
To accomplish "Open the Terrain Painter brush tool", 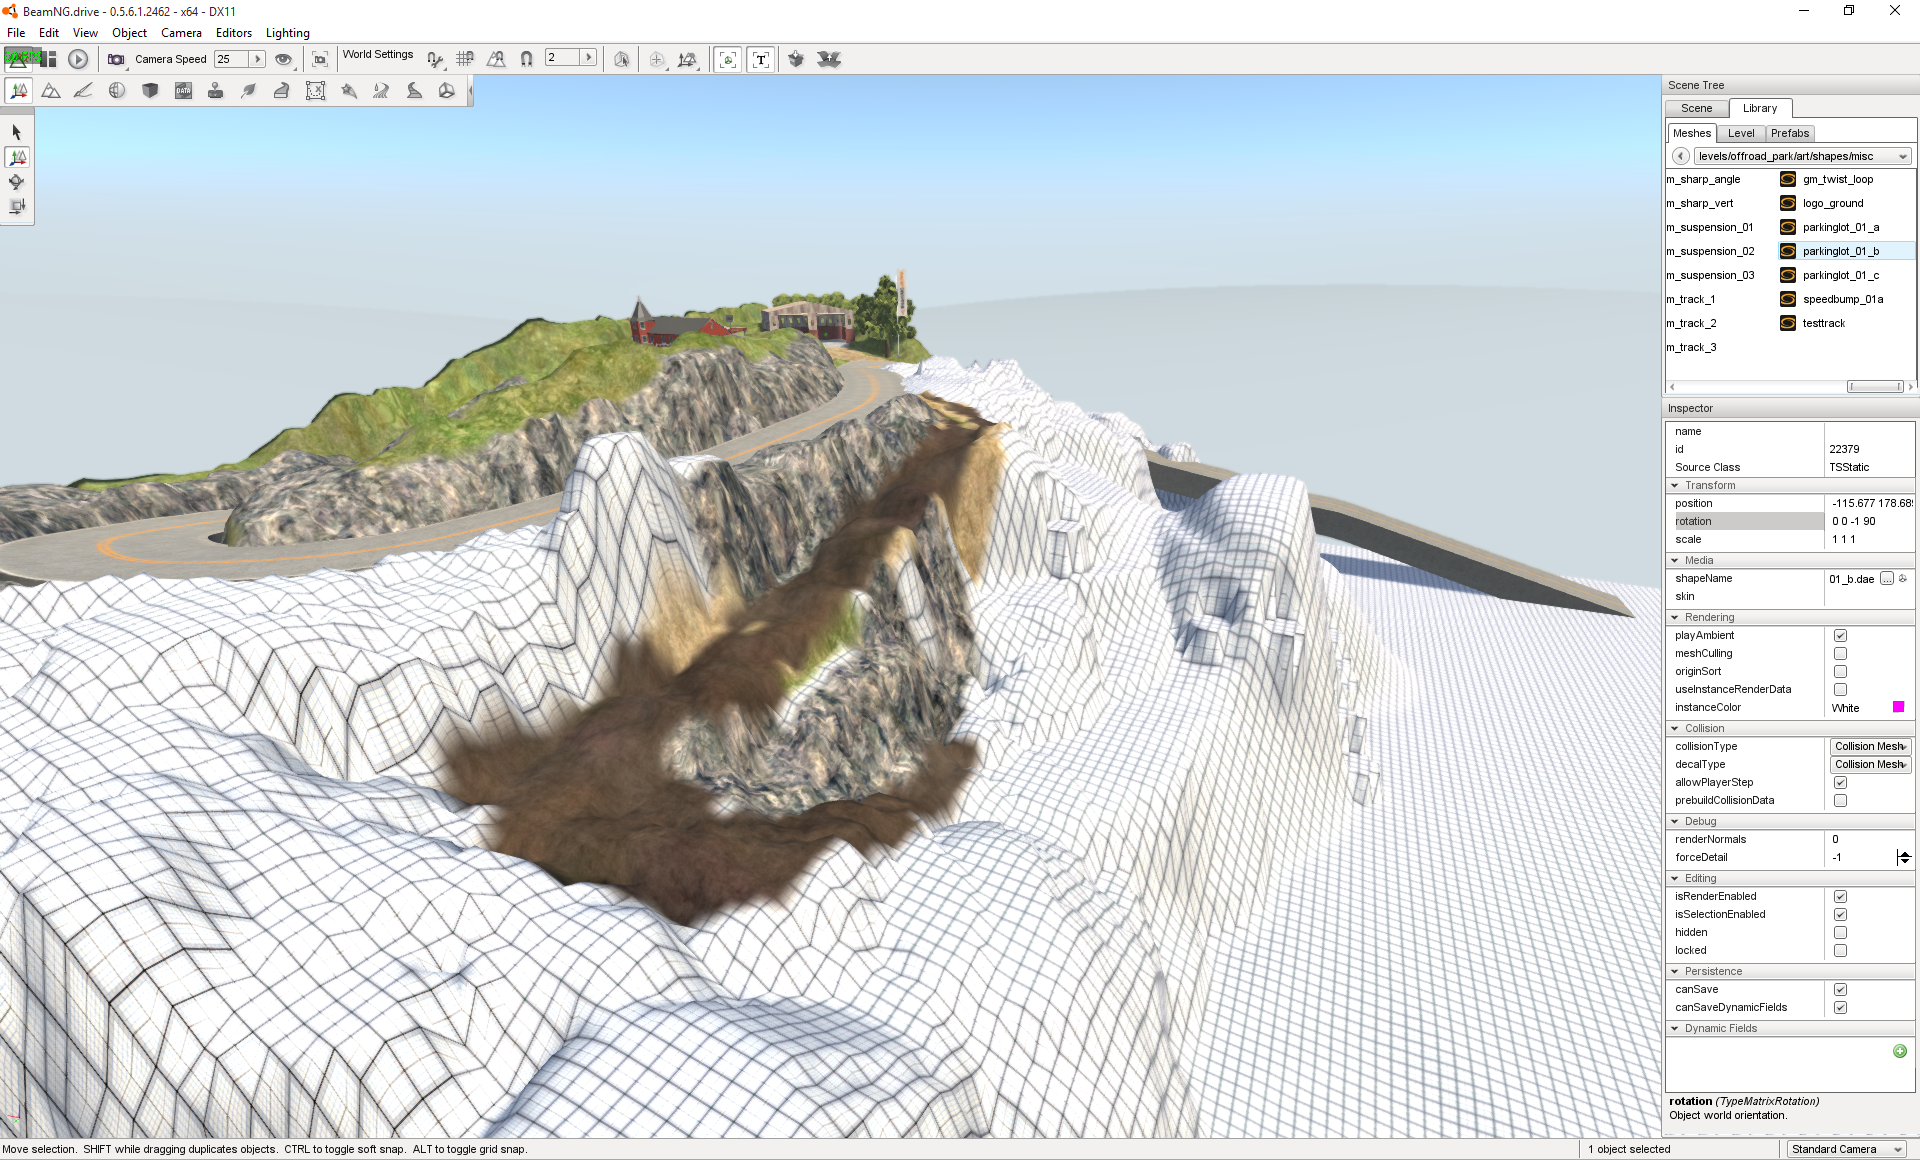I will pos(84,91).
